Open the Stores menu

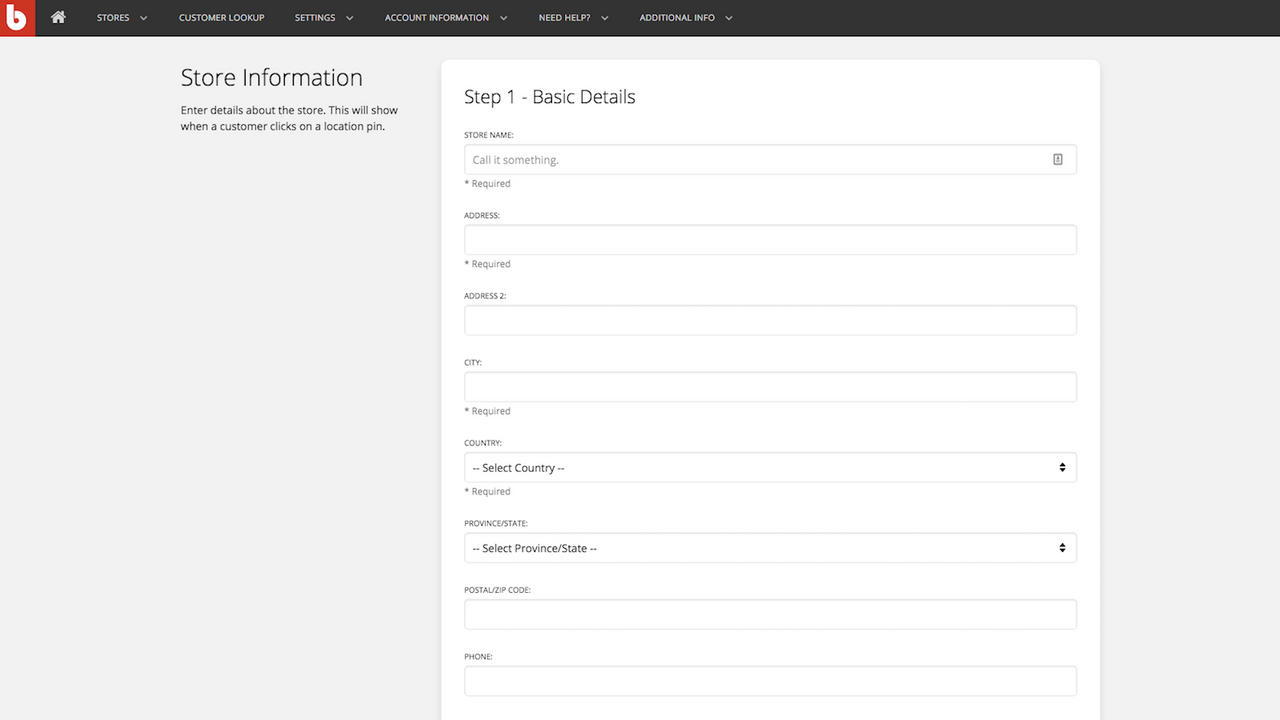[113, 18]
